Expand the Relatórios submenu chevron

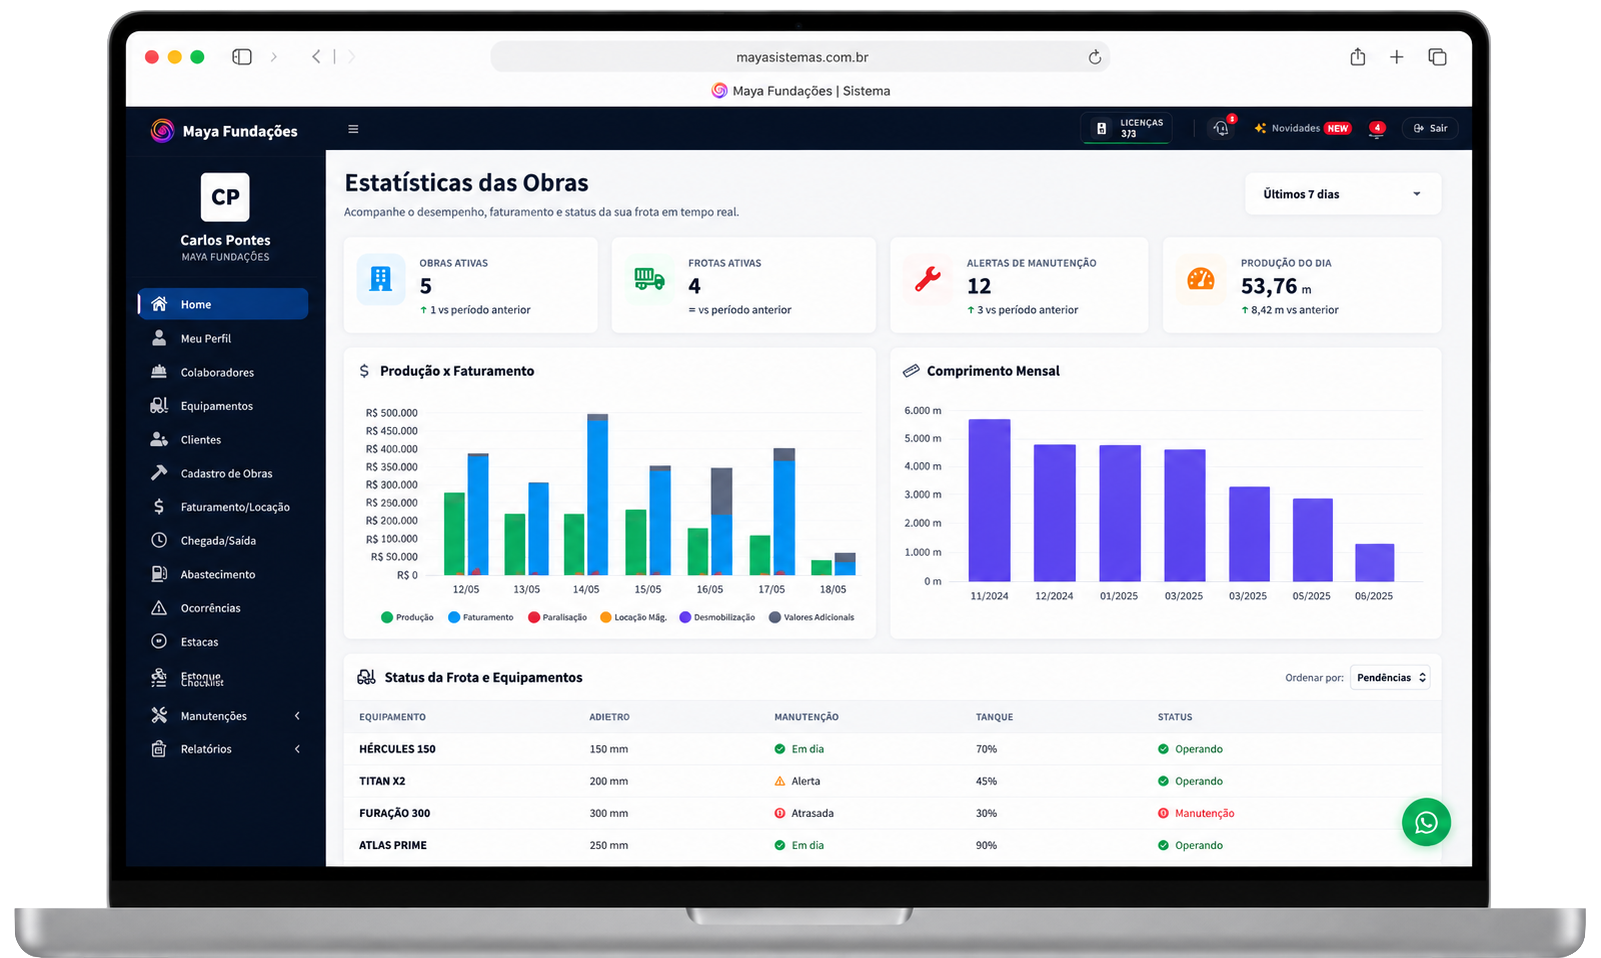(x=297, y=749)
